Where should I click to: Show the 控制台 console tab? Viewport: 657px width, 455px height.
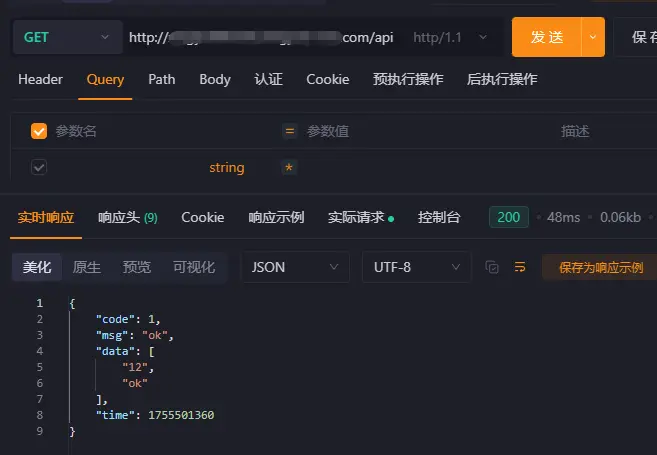coord(439,217)
